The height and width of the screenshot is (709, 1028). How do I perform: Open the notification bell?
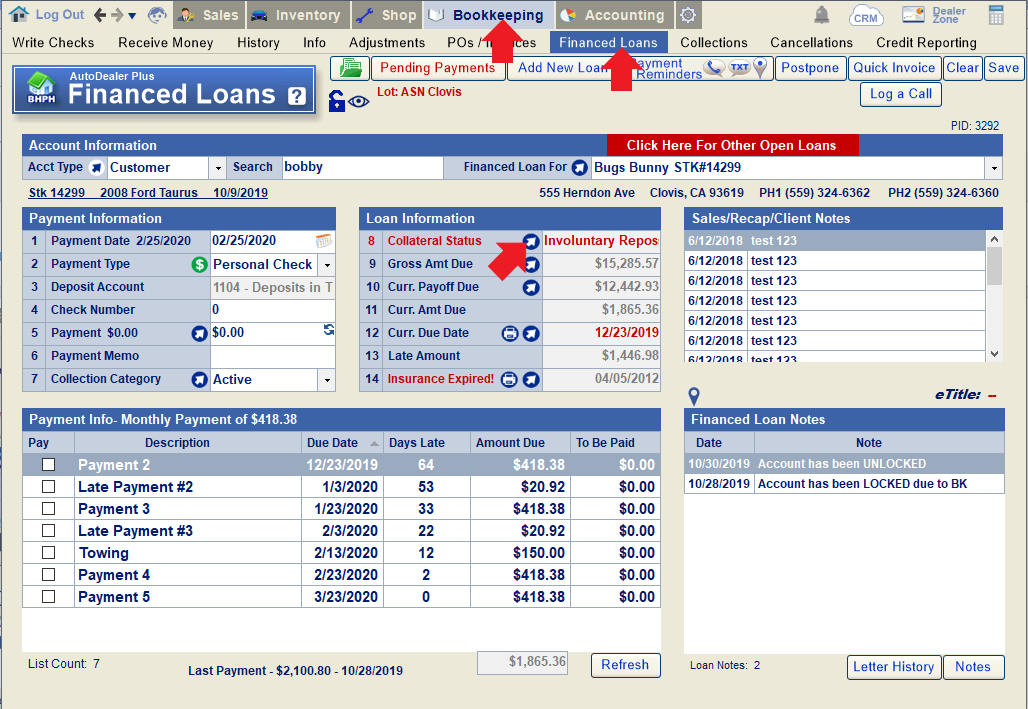[821, 15]
